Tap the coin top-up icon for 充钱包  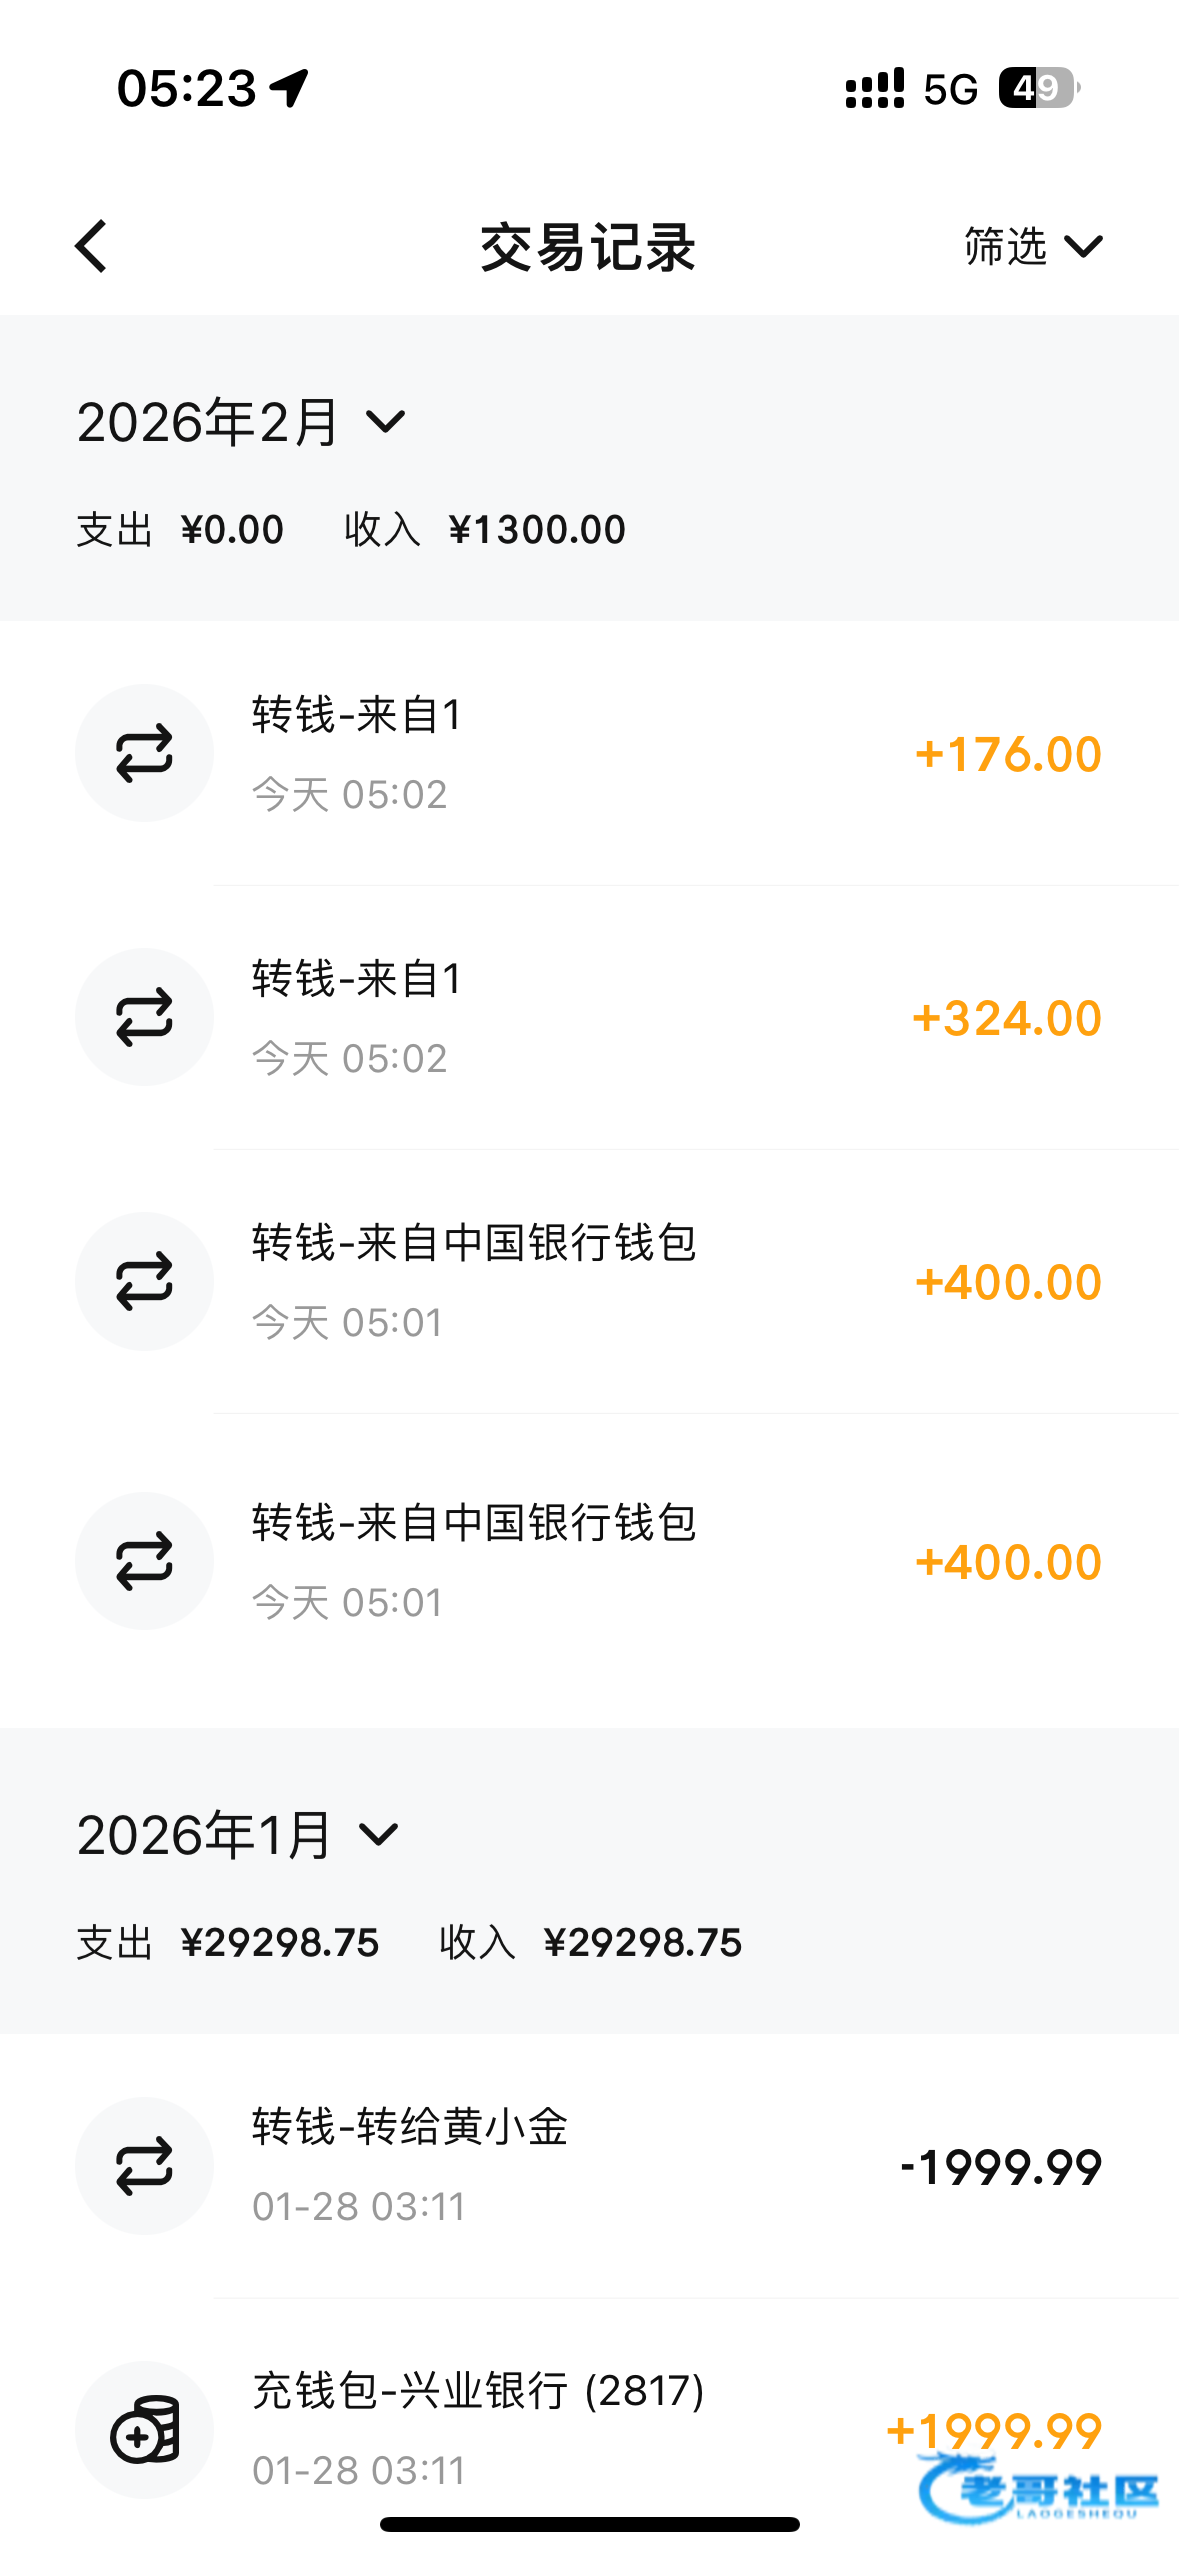click(144, 2429)
